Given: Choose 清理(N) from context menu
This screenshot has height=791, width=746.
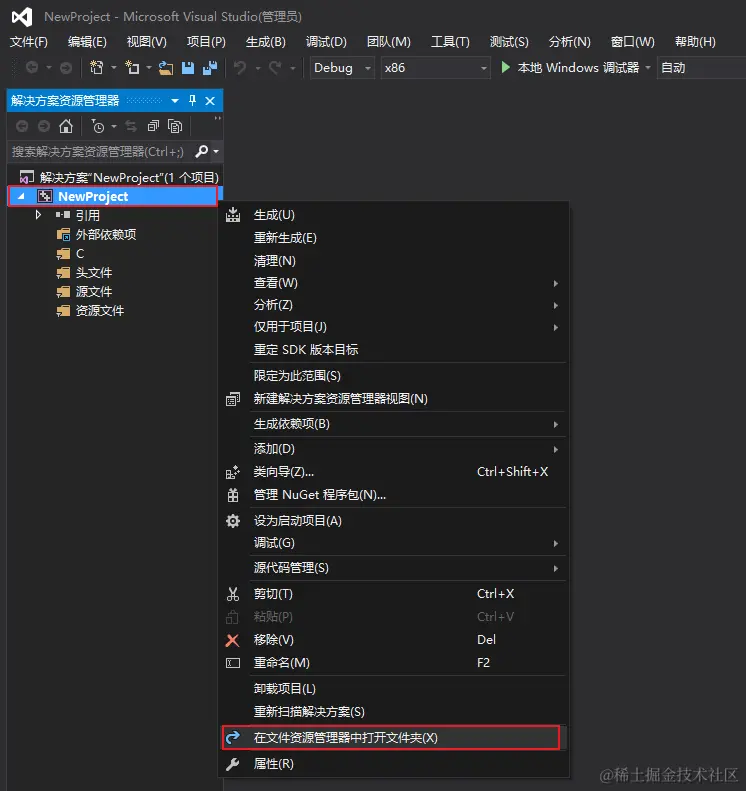Looking at the screenshot, I should pos(395,261).
